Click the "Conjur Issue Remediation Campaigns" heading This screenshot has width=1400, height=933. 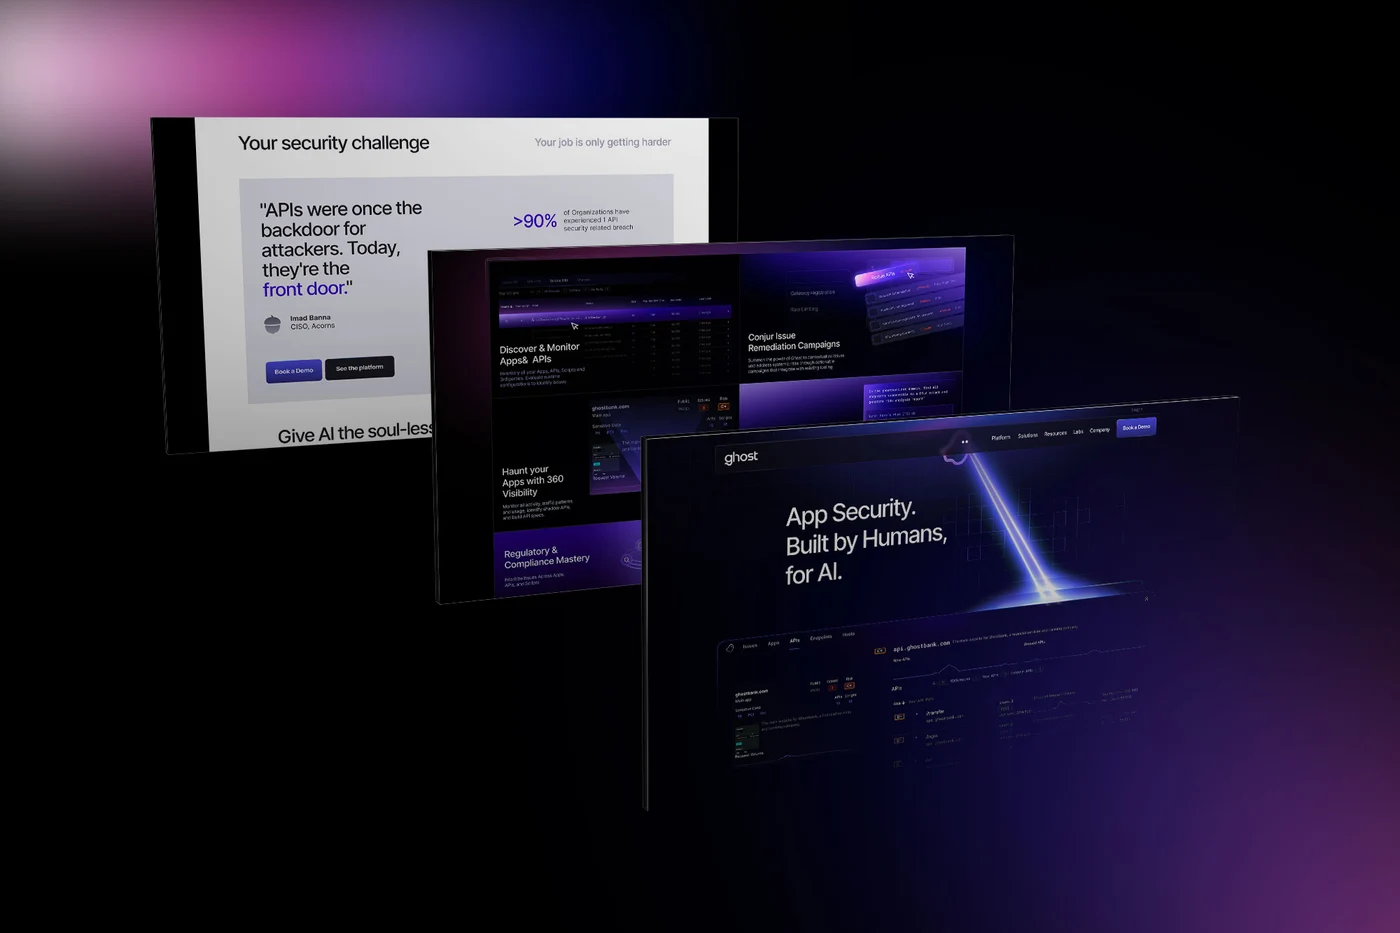click(794, 341)
